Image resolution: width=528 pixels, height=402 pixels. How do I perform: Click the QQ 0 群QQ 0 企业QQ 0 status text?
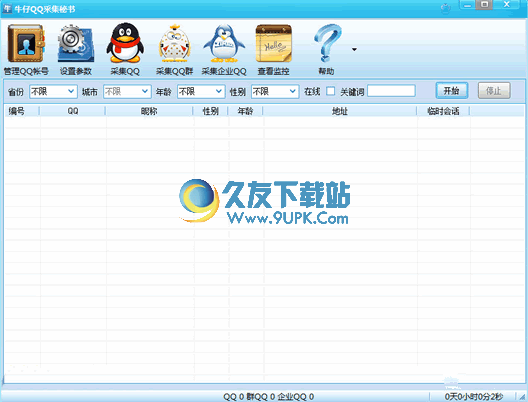(268, 397)
